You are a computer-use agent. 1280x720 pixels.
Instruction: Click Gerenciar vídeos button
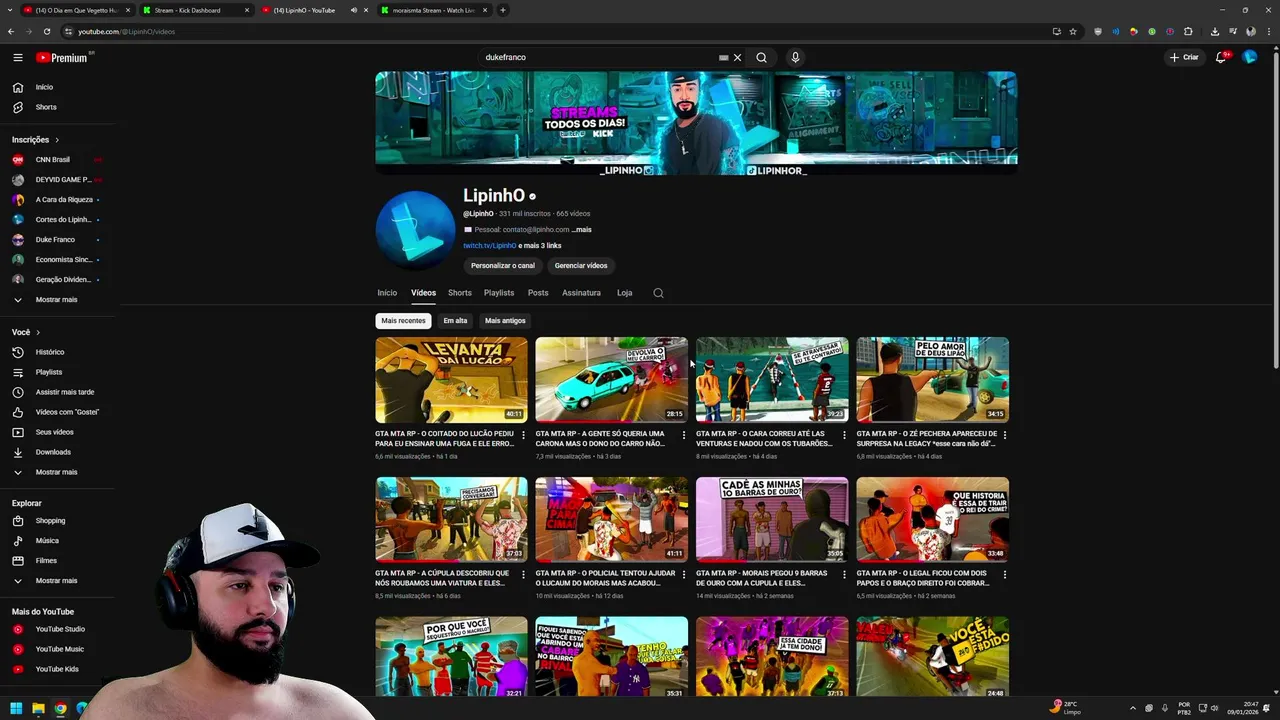point(581,266)
